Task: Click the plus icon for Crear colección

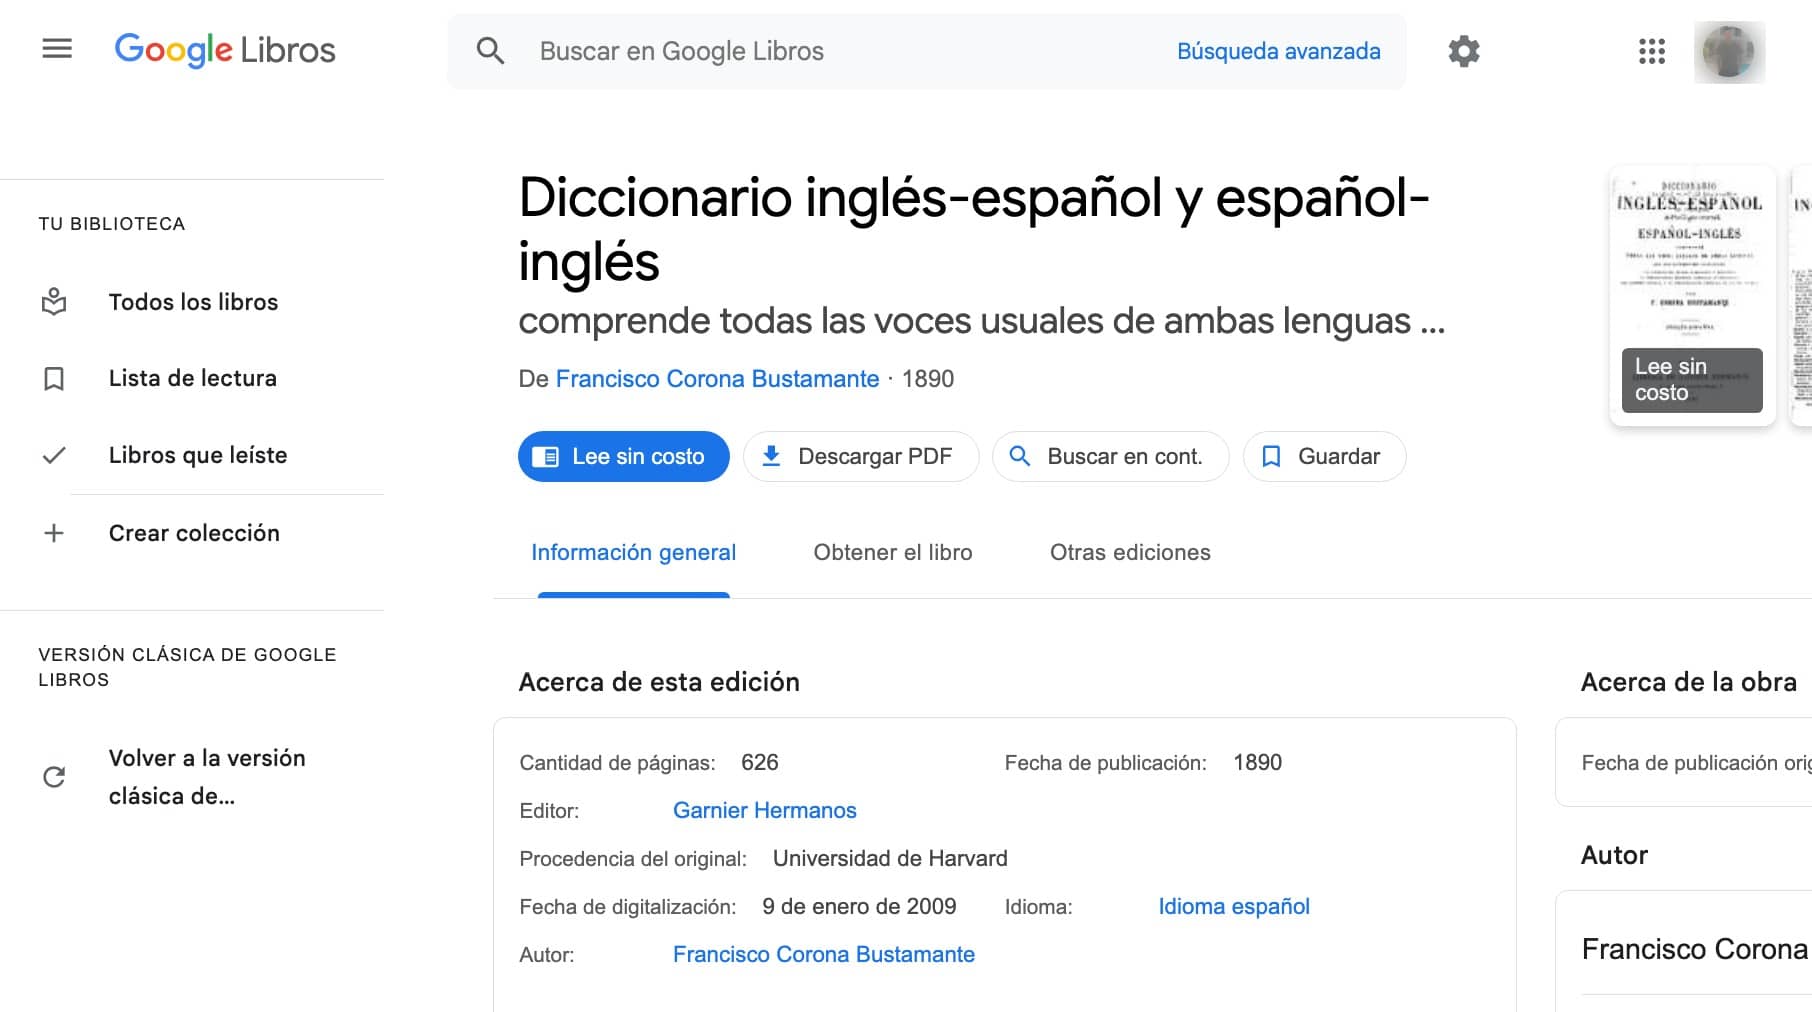Action: click(54, 533)
